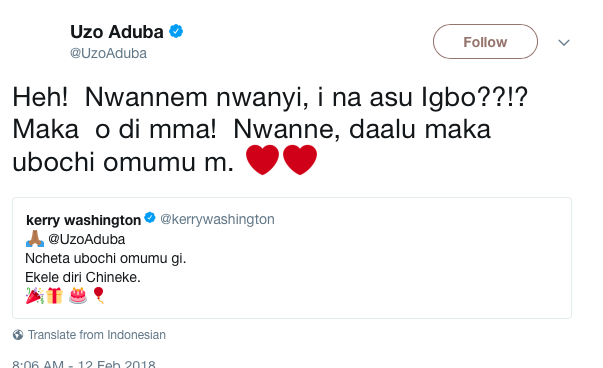Image resolution: width=603 pixels, height=368 pixels.
Task: Click kerry washington's verified badge
Action: tap(150, 218)
